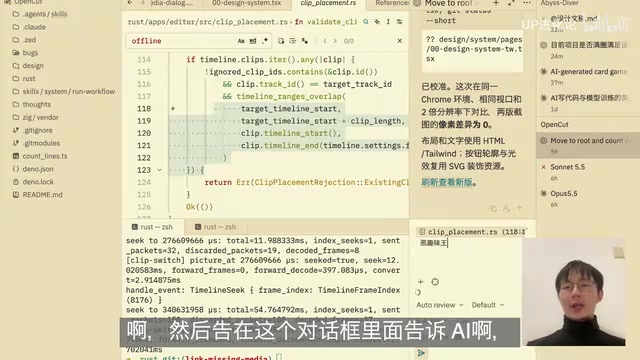This screenshot has width=640, height=360.
Task: Expand the thoughts folder in project tree
Action: [x=37, y=104]
